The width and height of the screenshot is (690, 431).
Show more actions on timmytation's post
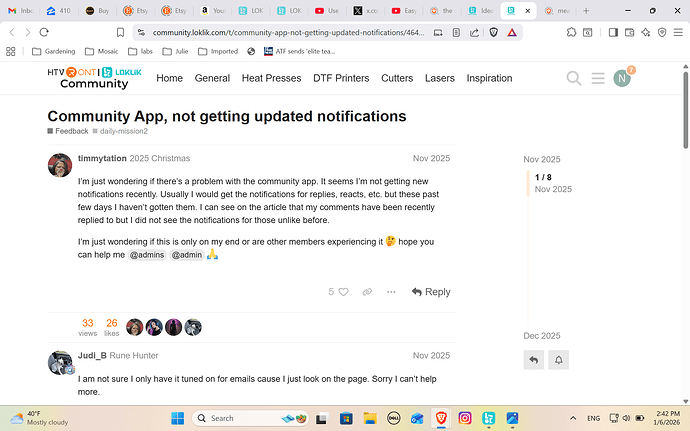(x=391, y=292)
